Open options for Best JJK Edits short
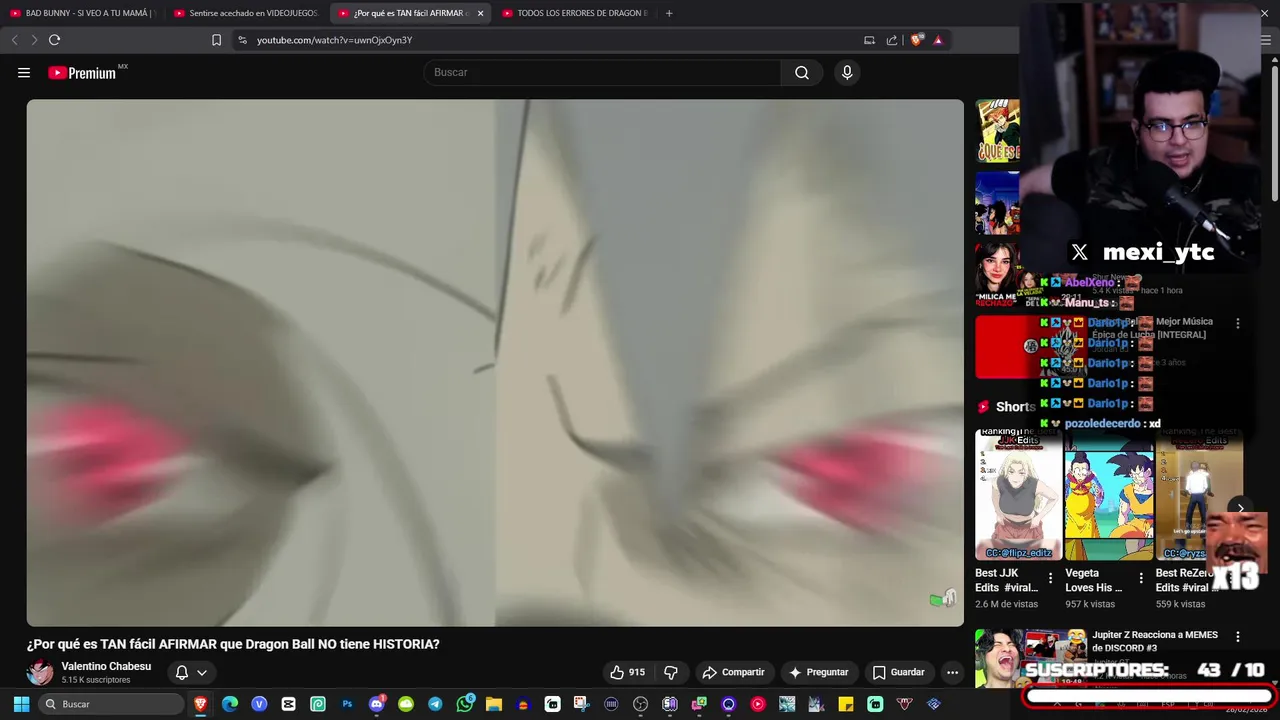The image size is (1280, 720). click(1050, 578)
